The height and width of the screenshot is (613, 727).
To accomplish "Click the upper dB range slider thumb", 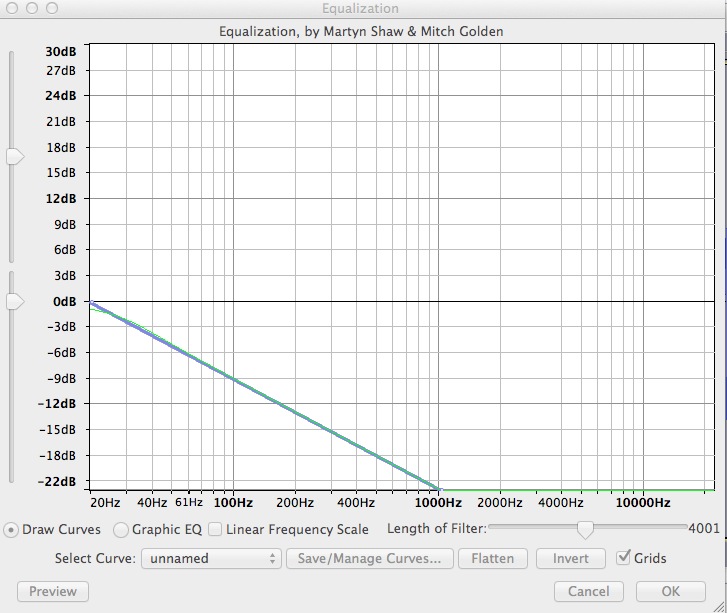I will coord(15,157).
